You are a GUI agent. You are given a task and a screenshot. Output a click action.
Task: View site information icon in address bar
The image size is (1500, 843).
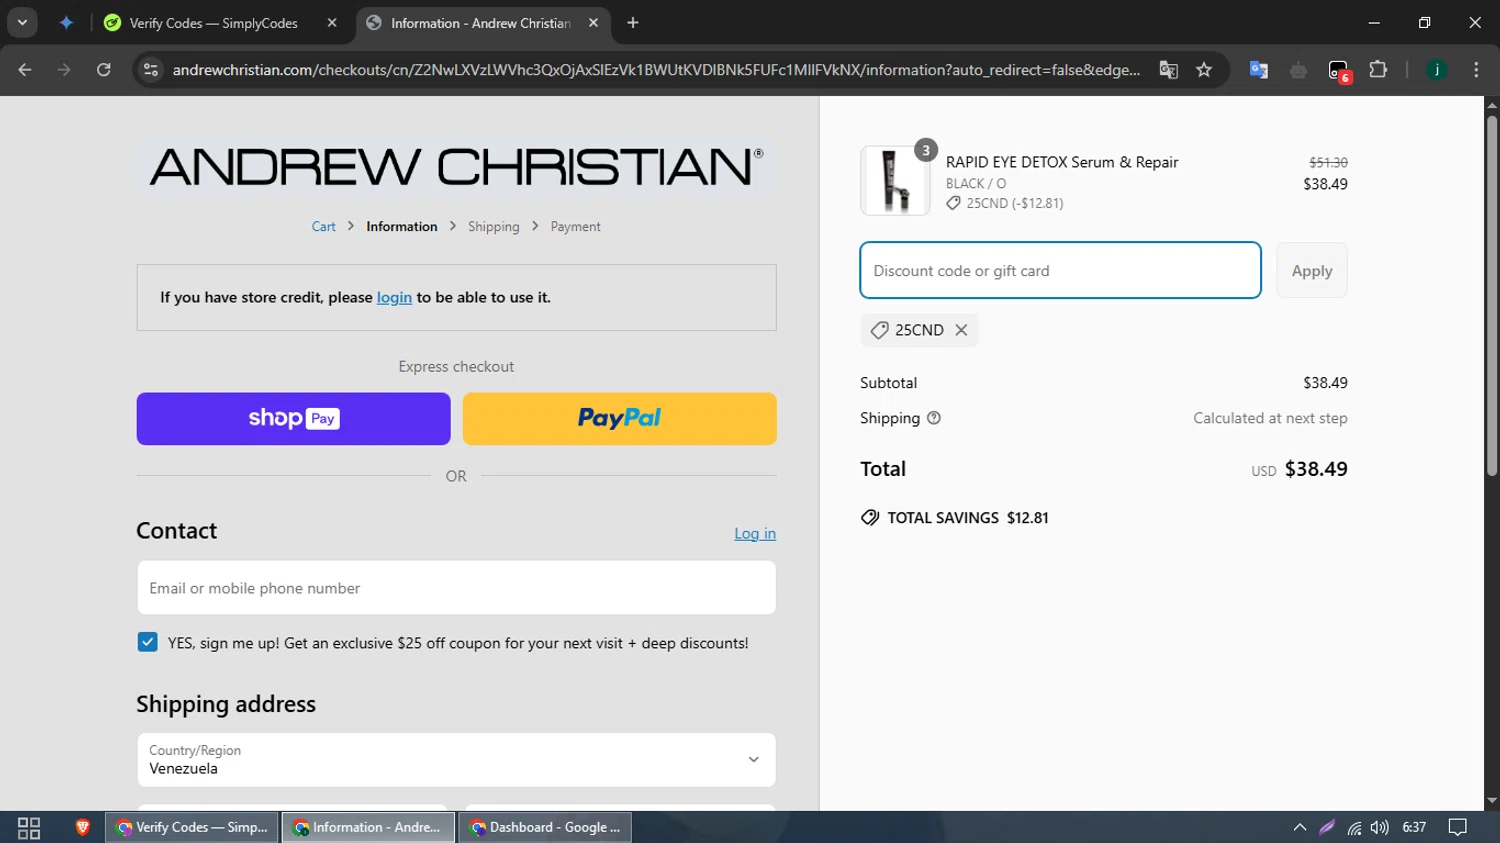tap(151, 70)
